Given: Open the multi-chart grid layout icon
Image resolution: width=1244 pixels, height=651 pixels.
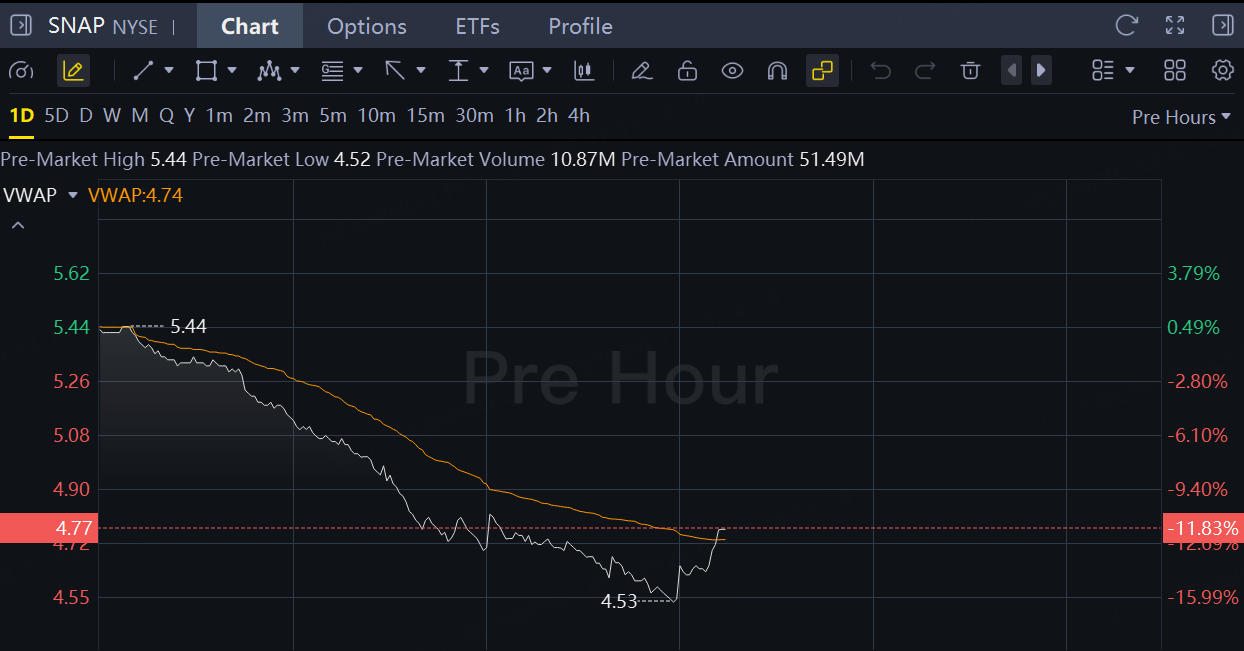Looking at the screenshot, I should click(1175, 70).
